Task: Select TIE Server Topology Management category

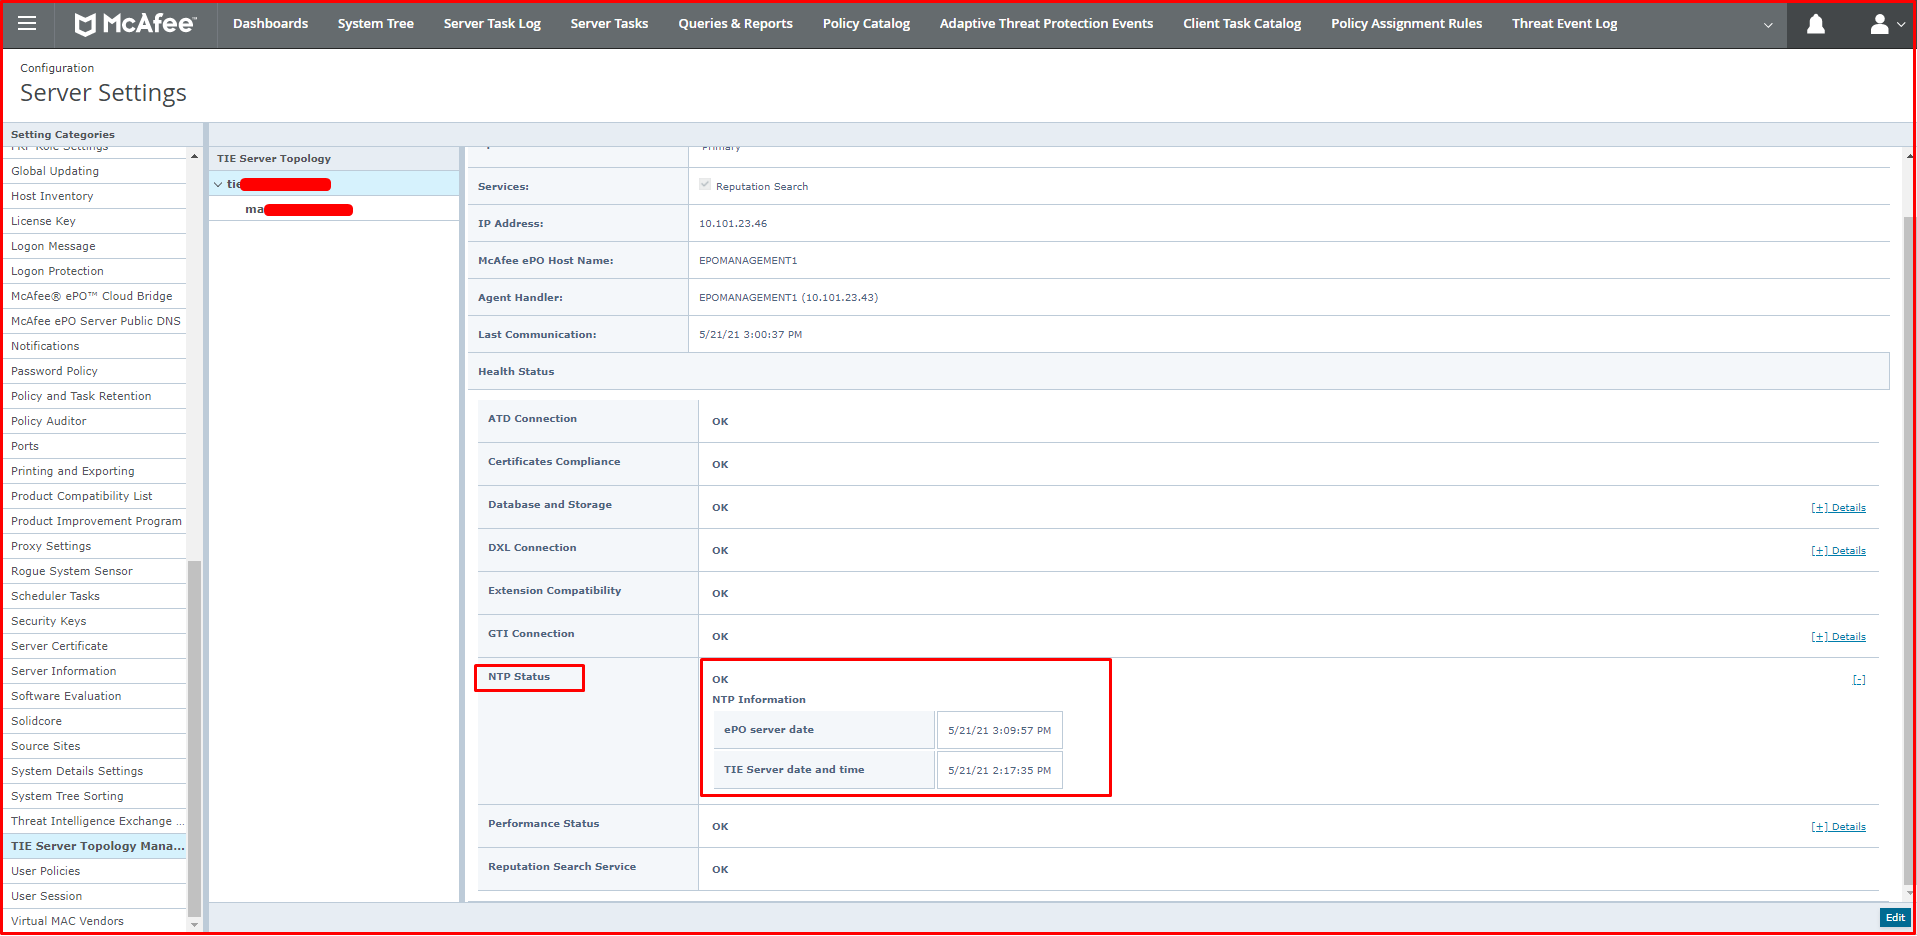Action: [x=94, y=846]
